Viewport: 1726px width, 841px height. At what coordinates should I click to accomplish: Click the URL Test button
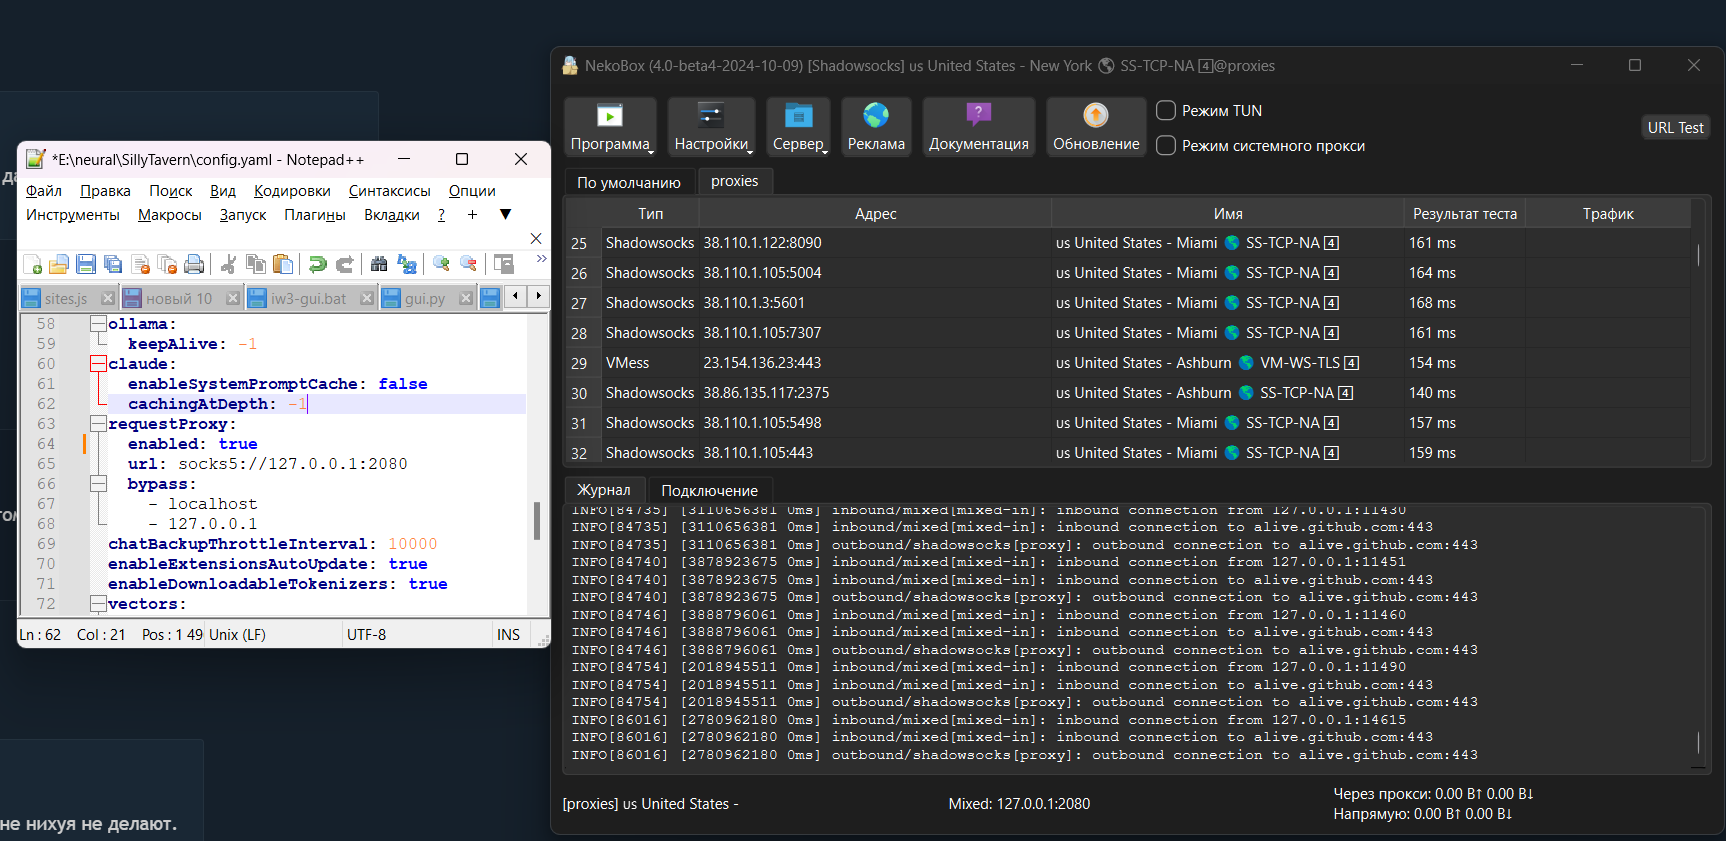point(1675,128)
